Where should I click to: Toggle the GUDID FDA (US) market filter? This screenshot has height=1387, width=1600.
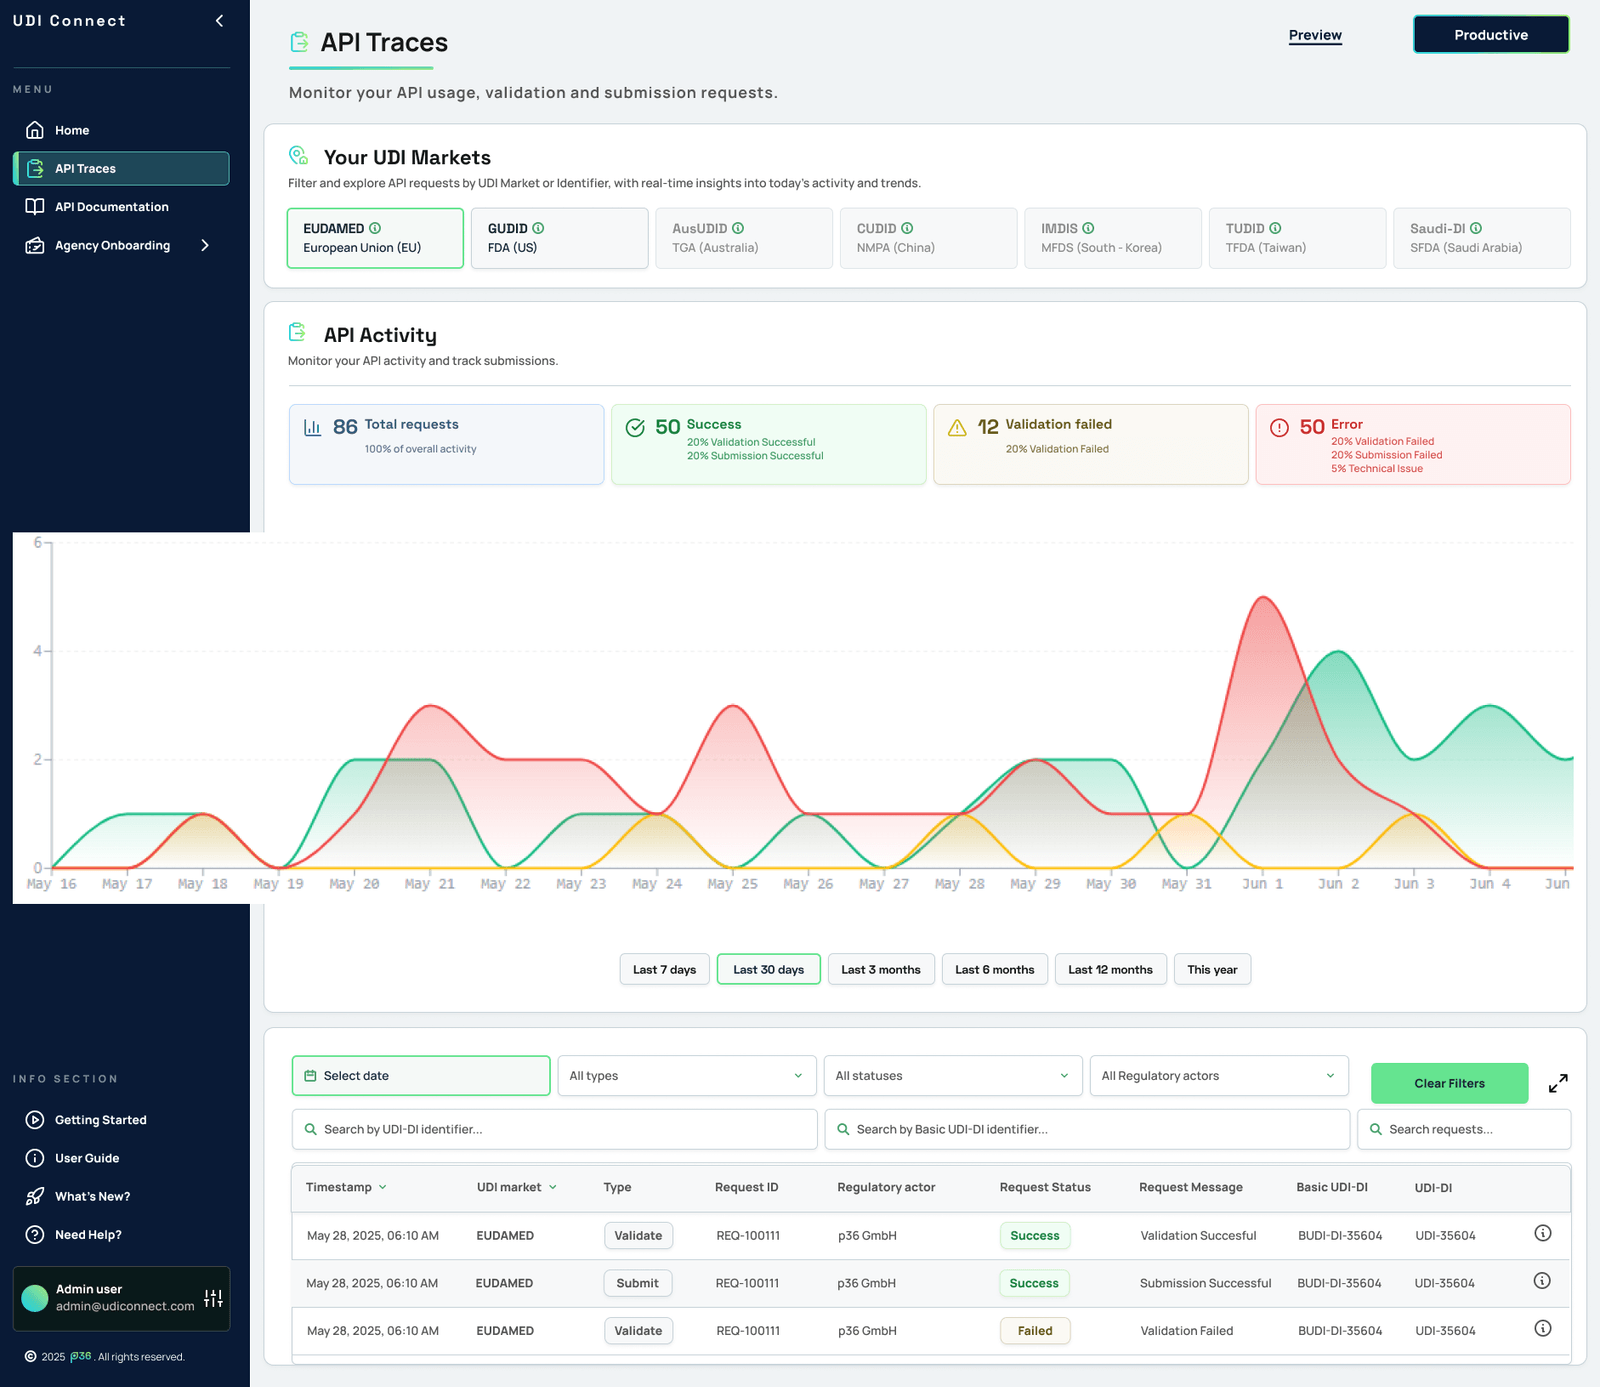click(x=559, y=238)
